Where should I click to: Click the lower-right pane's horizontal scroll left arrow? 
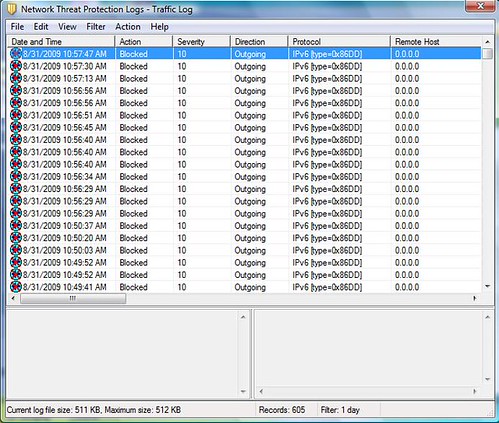point(261,391)
